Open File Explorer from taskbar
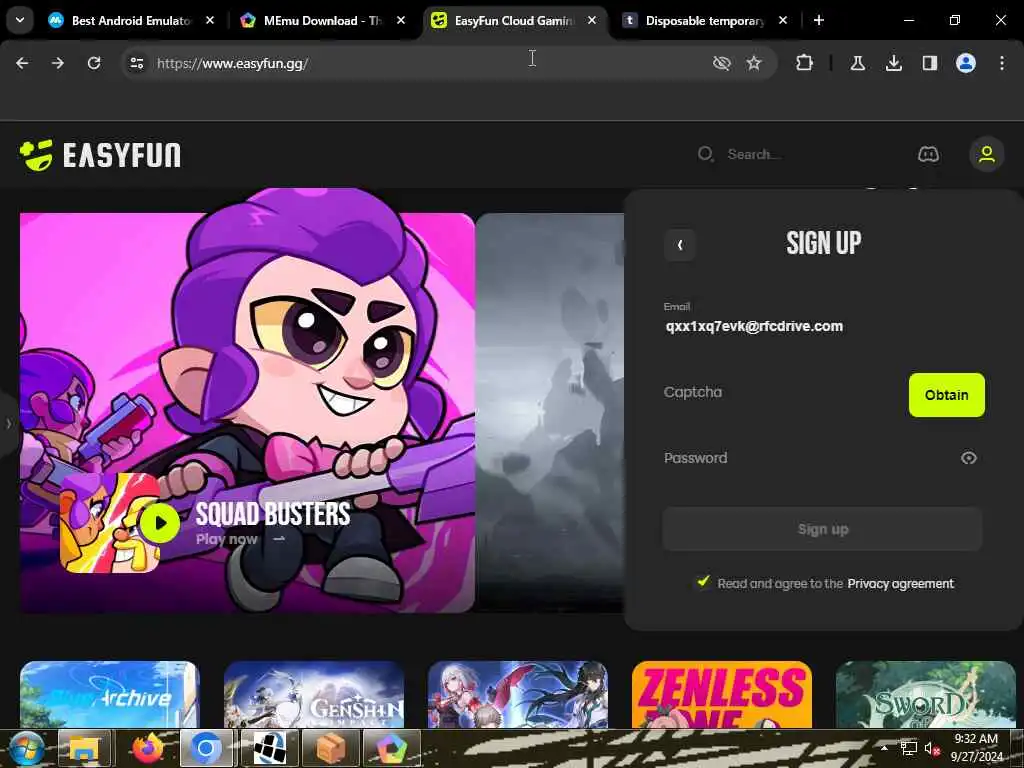Viewport: 1024px width, 768px height. 84,748
